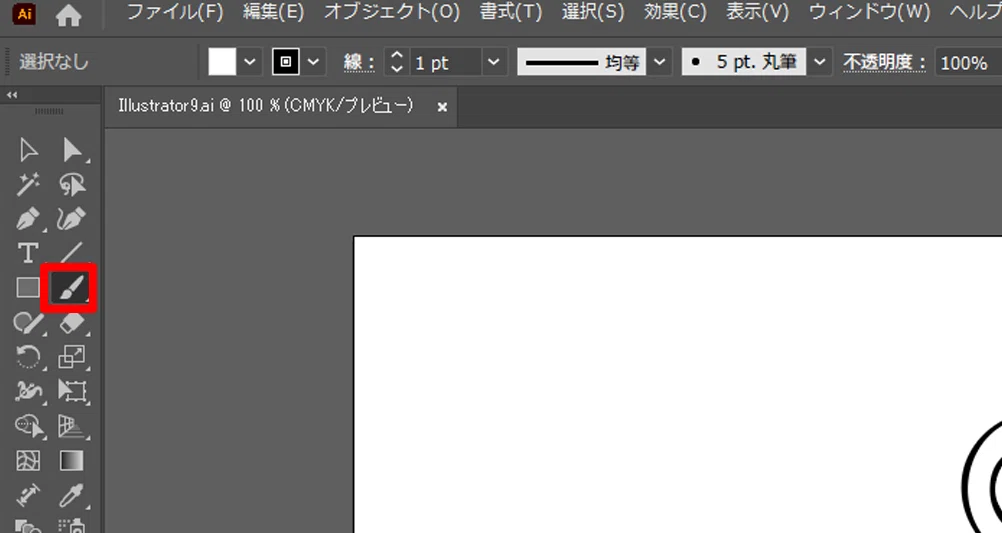Viewport: 1002px width, 533px height.
Task: Click the black stroke color swatch
Action: point(286,62)
